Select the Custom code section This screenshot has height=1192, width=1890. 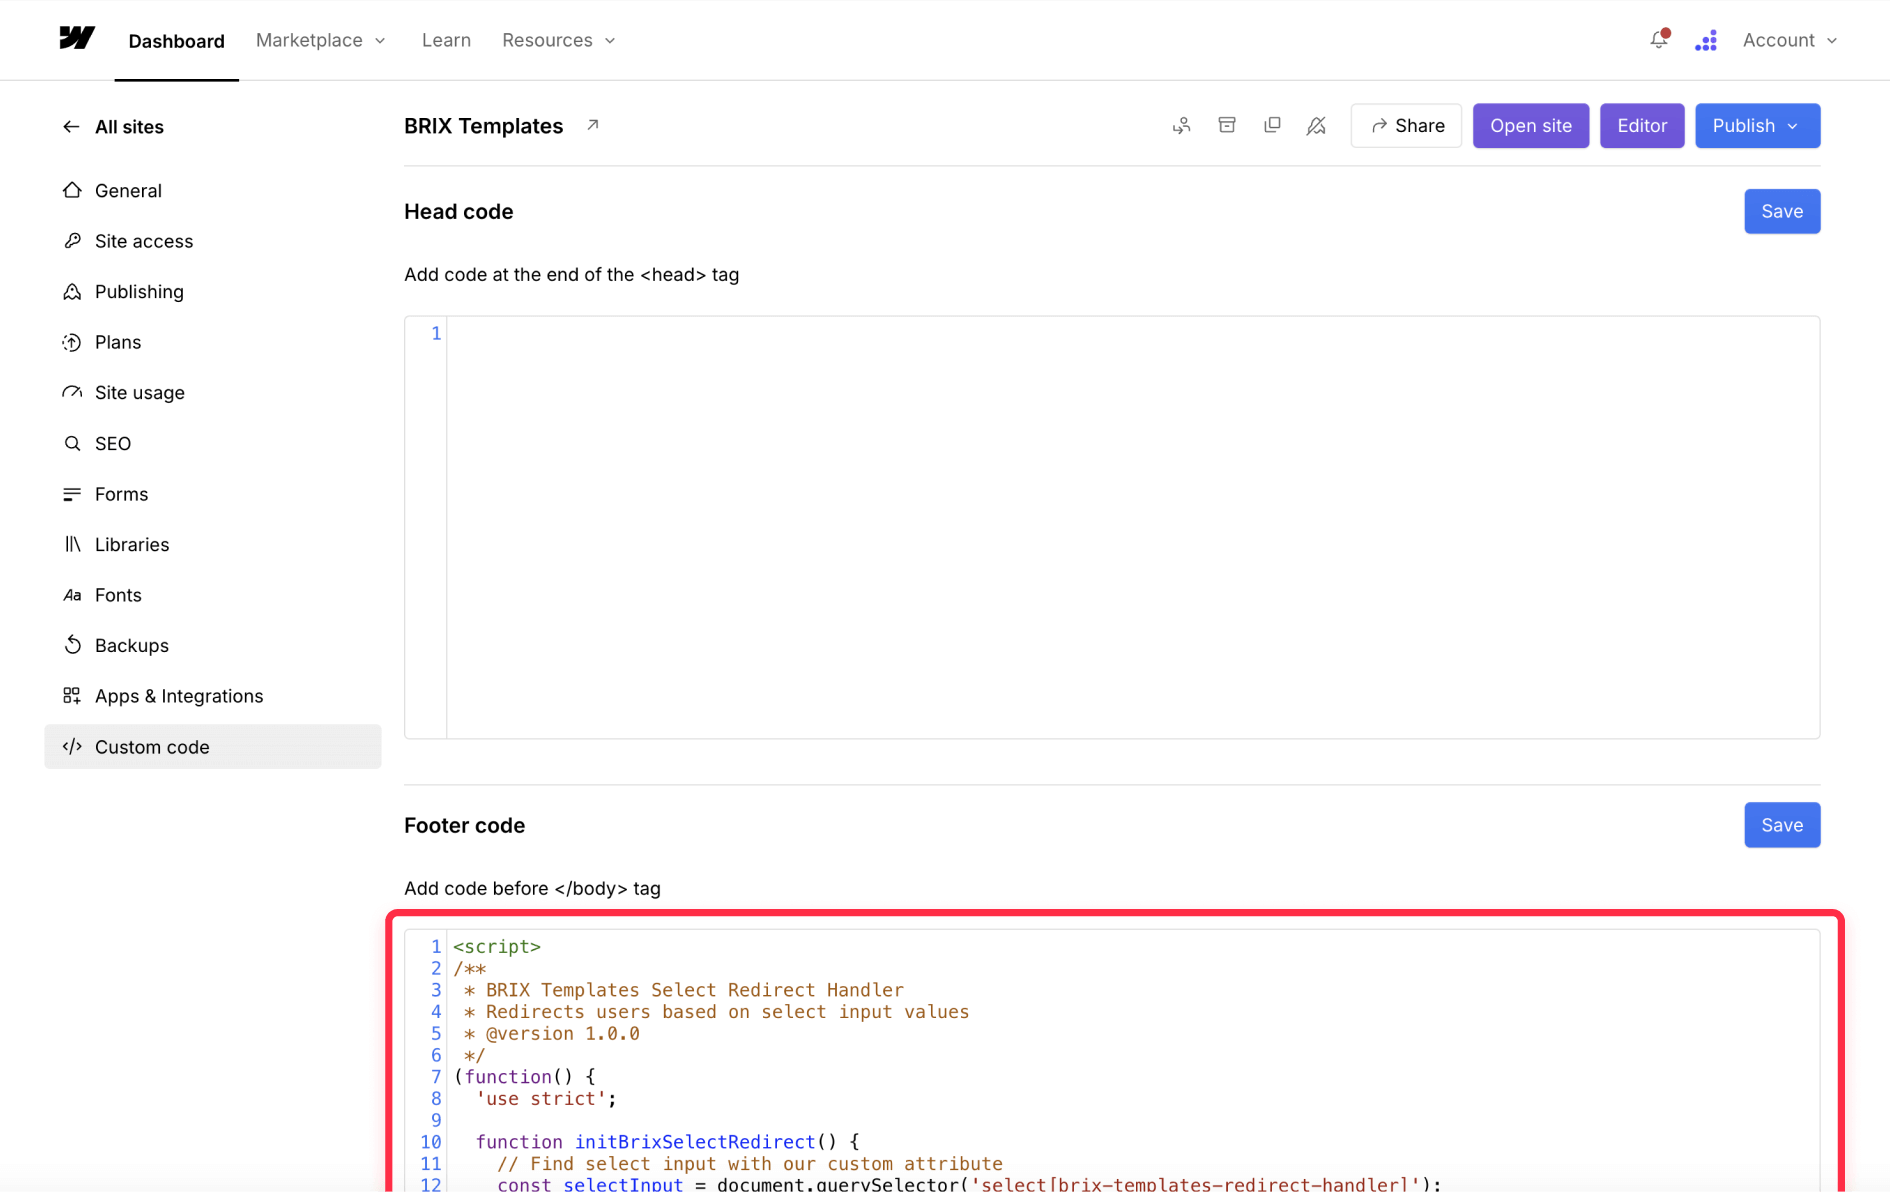point(213,747)
